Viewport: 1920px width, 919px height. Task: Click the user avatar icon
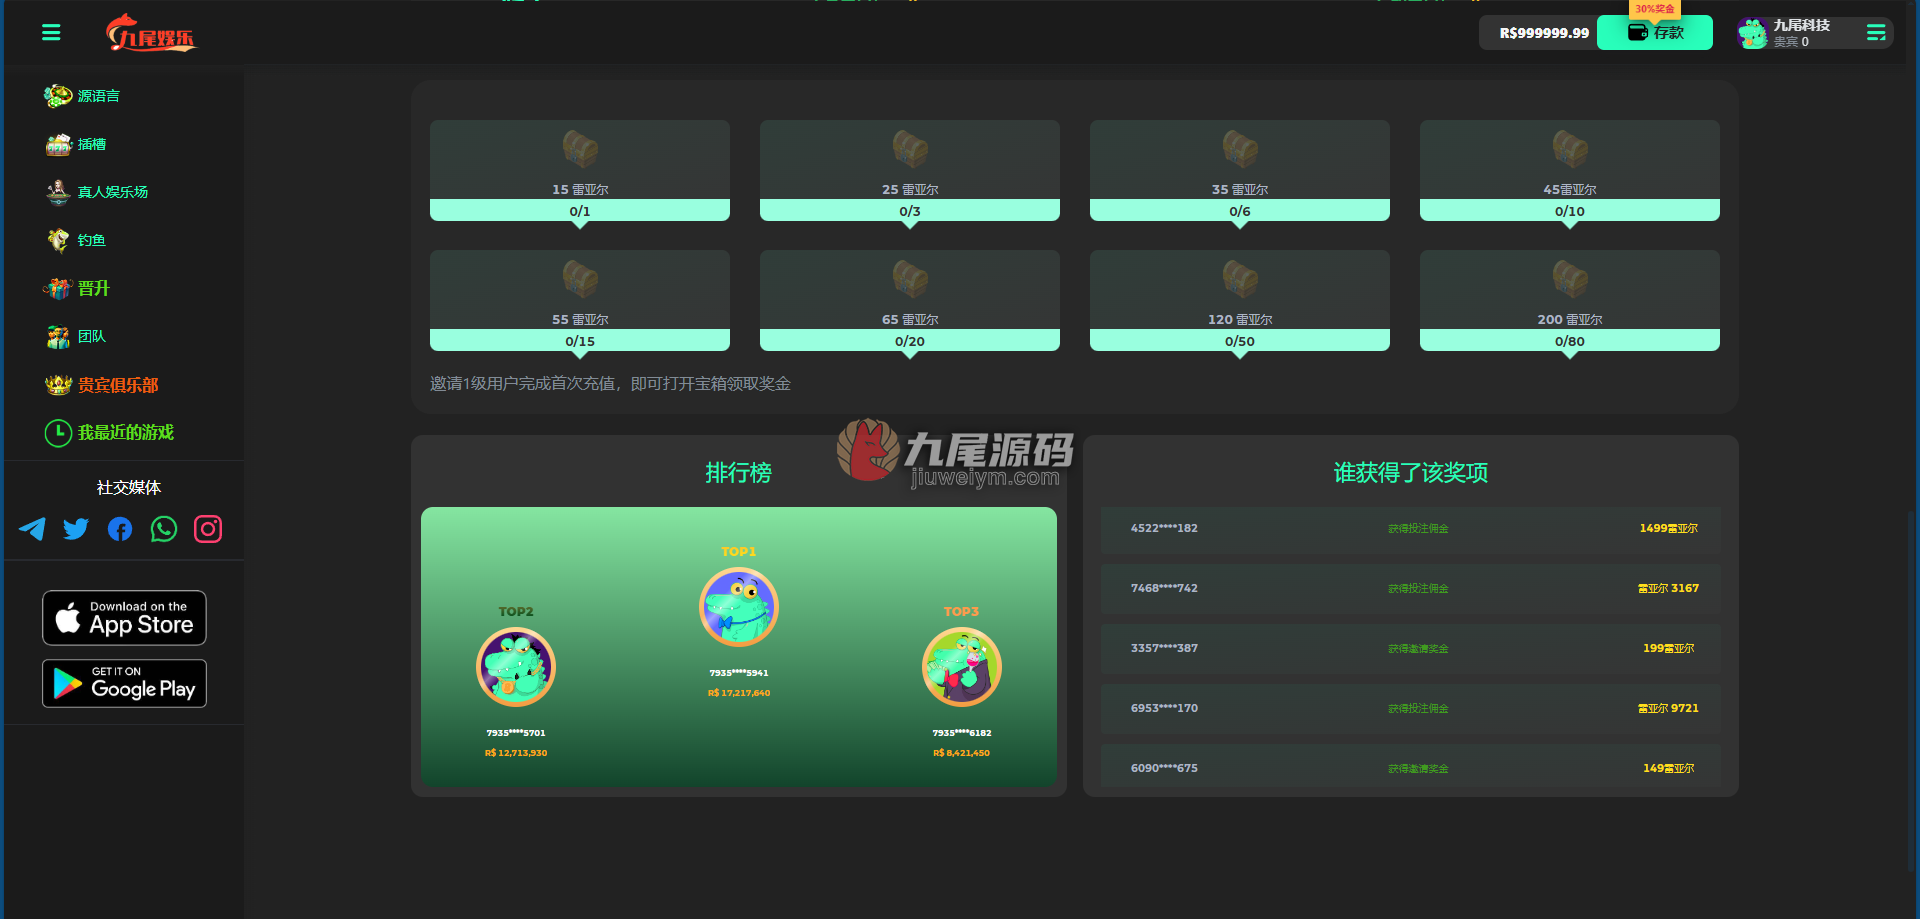pyautogui.click(x=1752, y=33)
